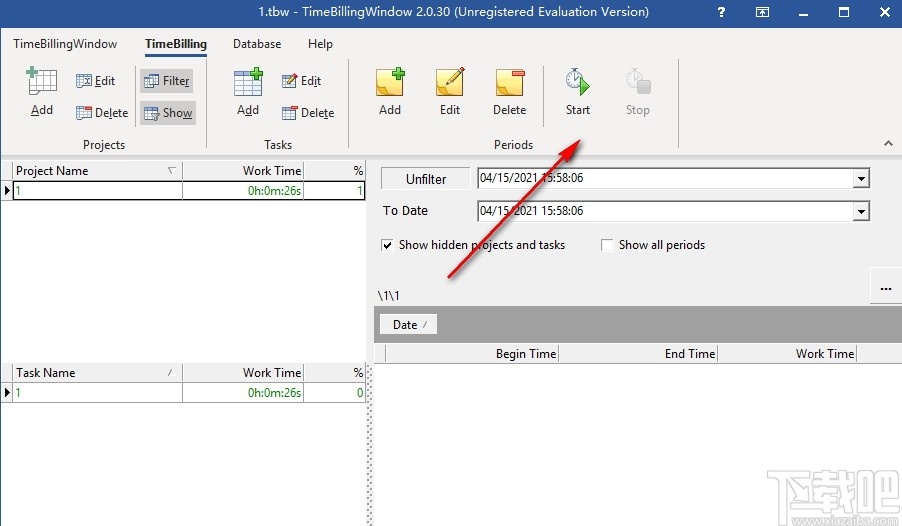This screenshot has height=526, width=902.
Task: Open the from-date dropdown arrow
Action: 861,178
